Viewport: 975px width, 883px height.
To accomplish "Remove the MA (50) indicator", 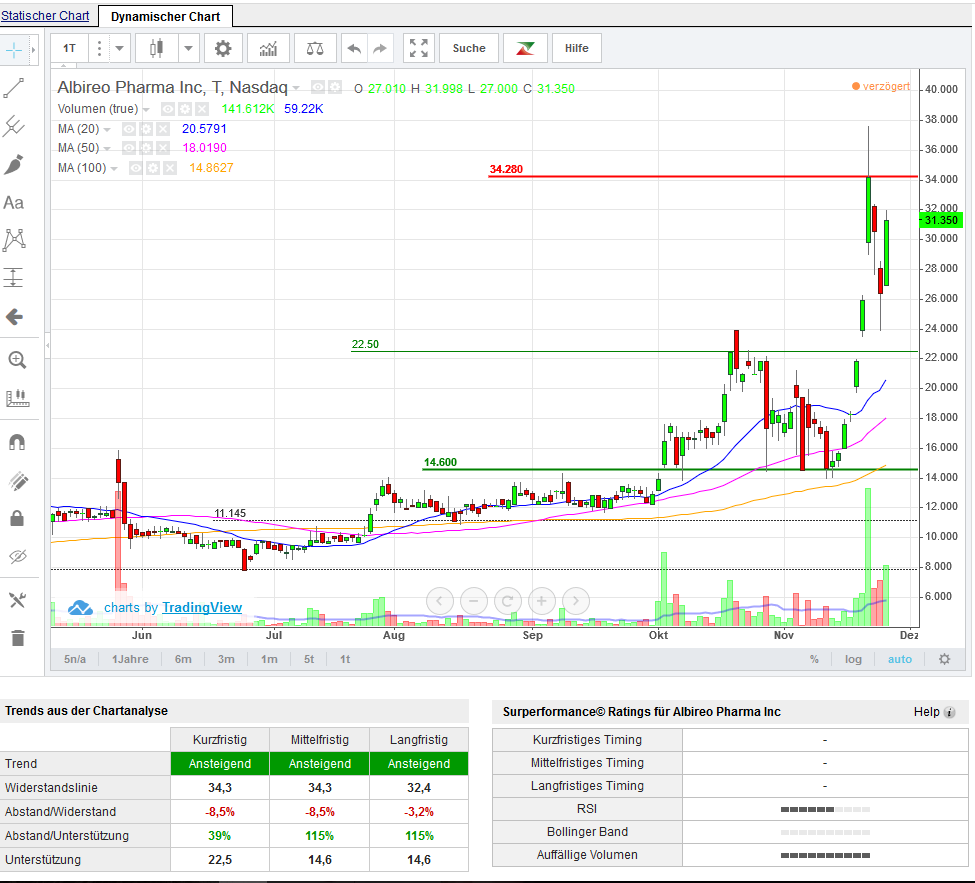I will tap(163, 148).
